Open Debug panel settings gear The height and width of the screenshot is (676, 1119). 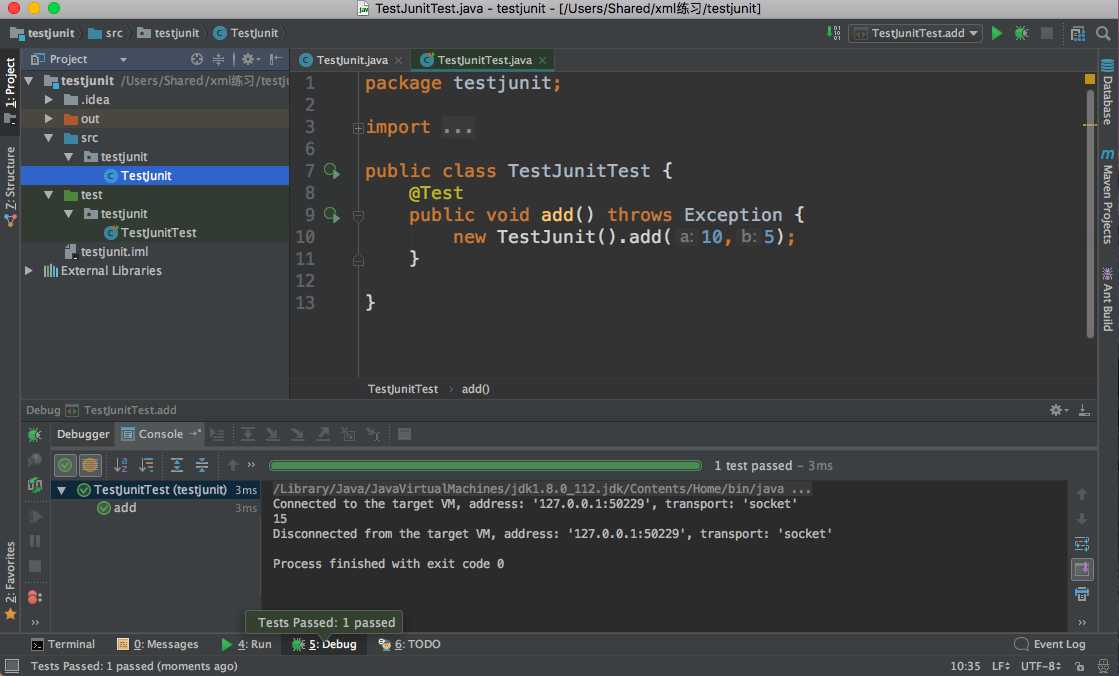coord(1058,410)
